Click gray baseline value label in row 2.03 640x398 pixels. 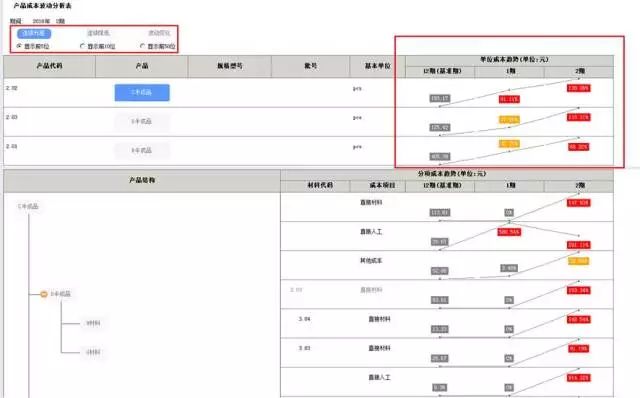[440, 127]
